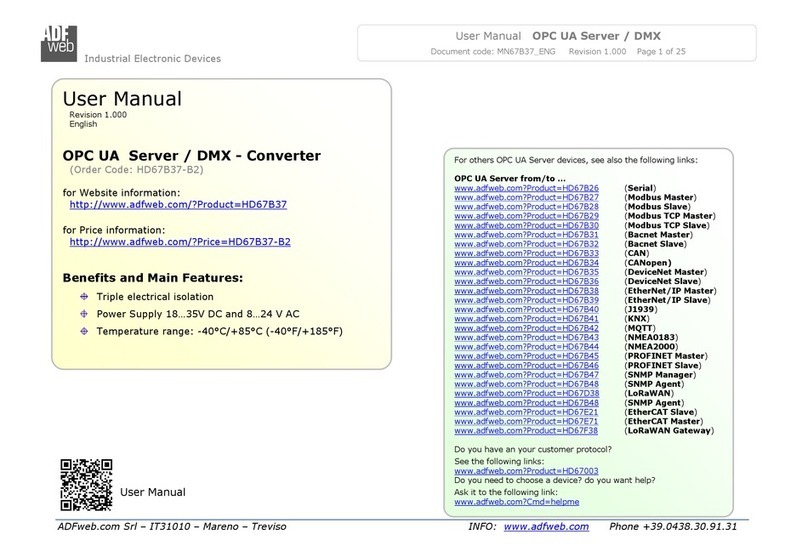The height and width of the screenshot is (557, 808).
Task: Open the HD67B27 Modbus Master link
Action: pyautogui.click(x=526, y=197)
